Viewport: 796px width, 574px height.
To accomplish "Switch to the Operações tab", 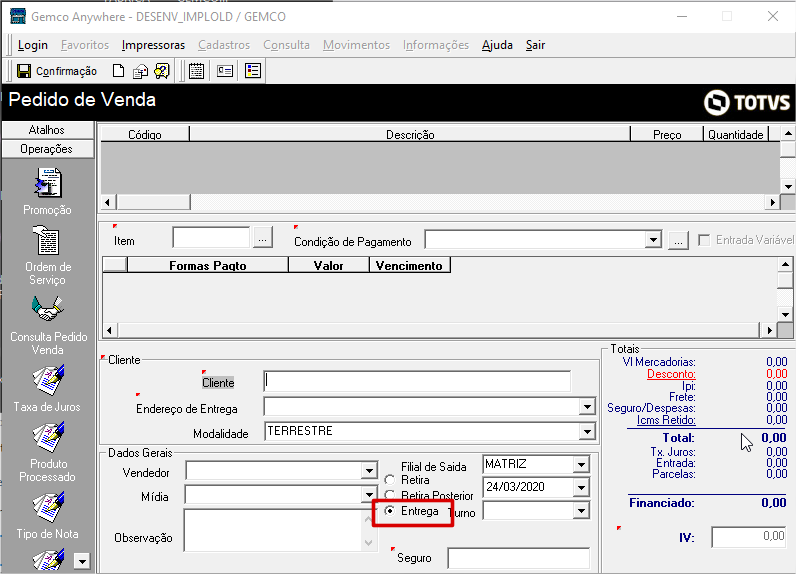I will point(48,149).
